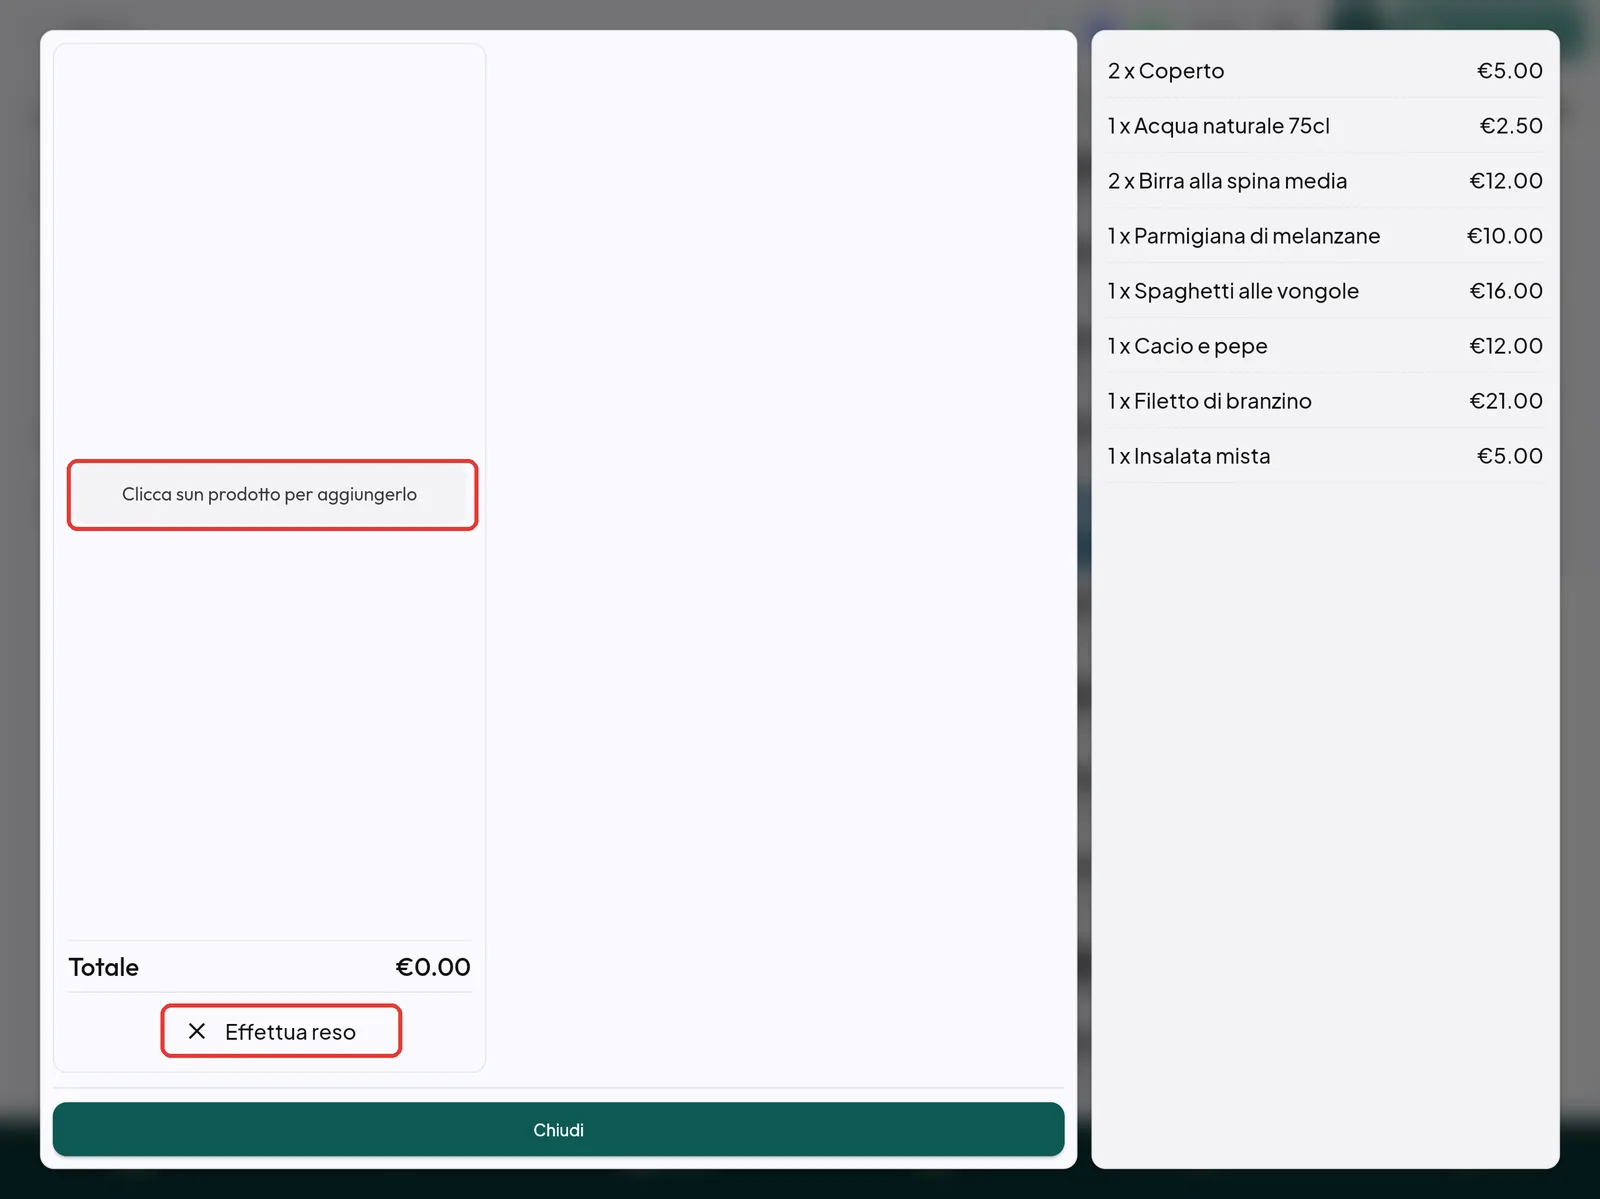Click the Cacio e pepe row
The width and height of the screenshot is (1600, 1199).
click(1325, 346)
